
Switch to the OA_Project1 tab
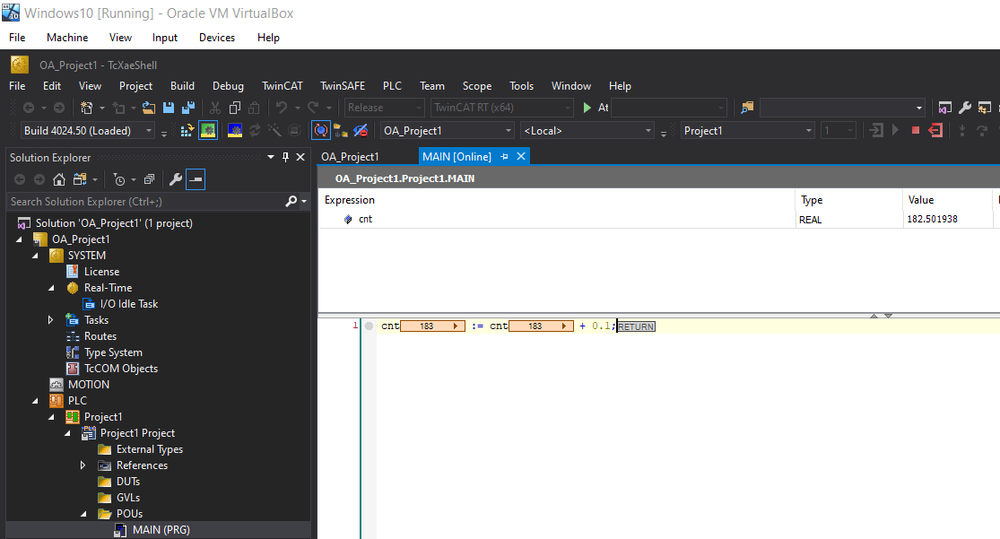350,156
